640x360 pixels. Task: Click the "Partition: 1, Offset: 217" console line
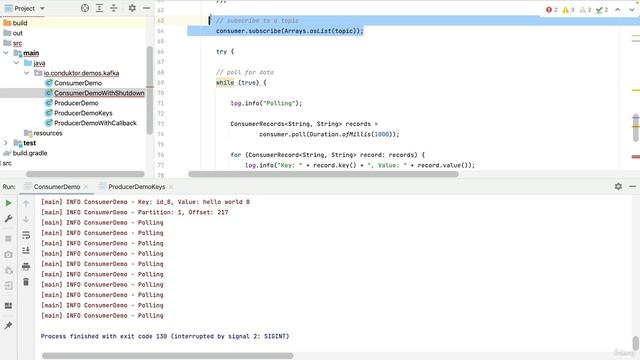[x=134, y=212]
